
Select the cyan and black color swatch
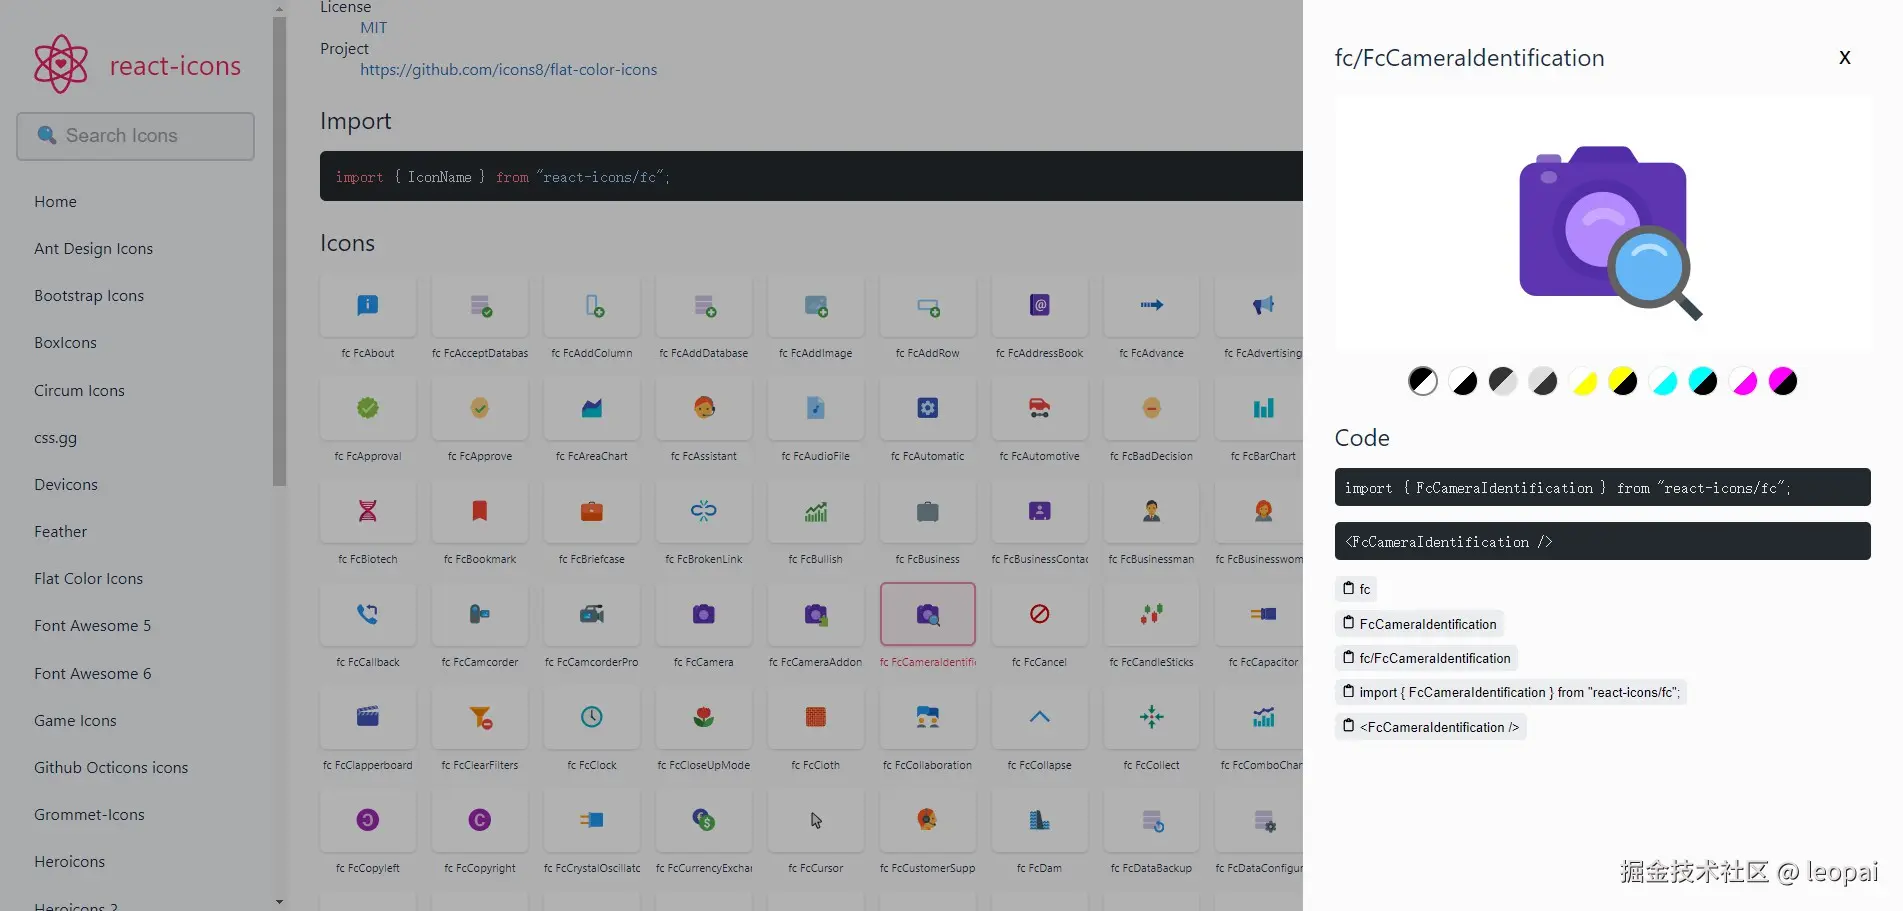[x=1703, y=381]
